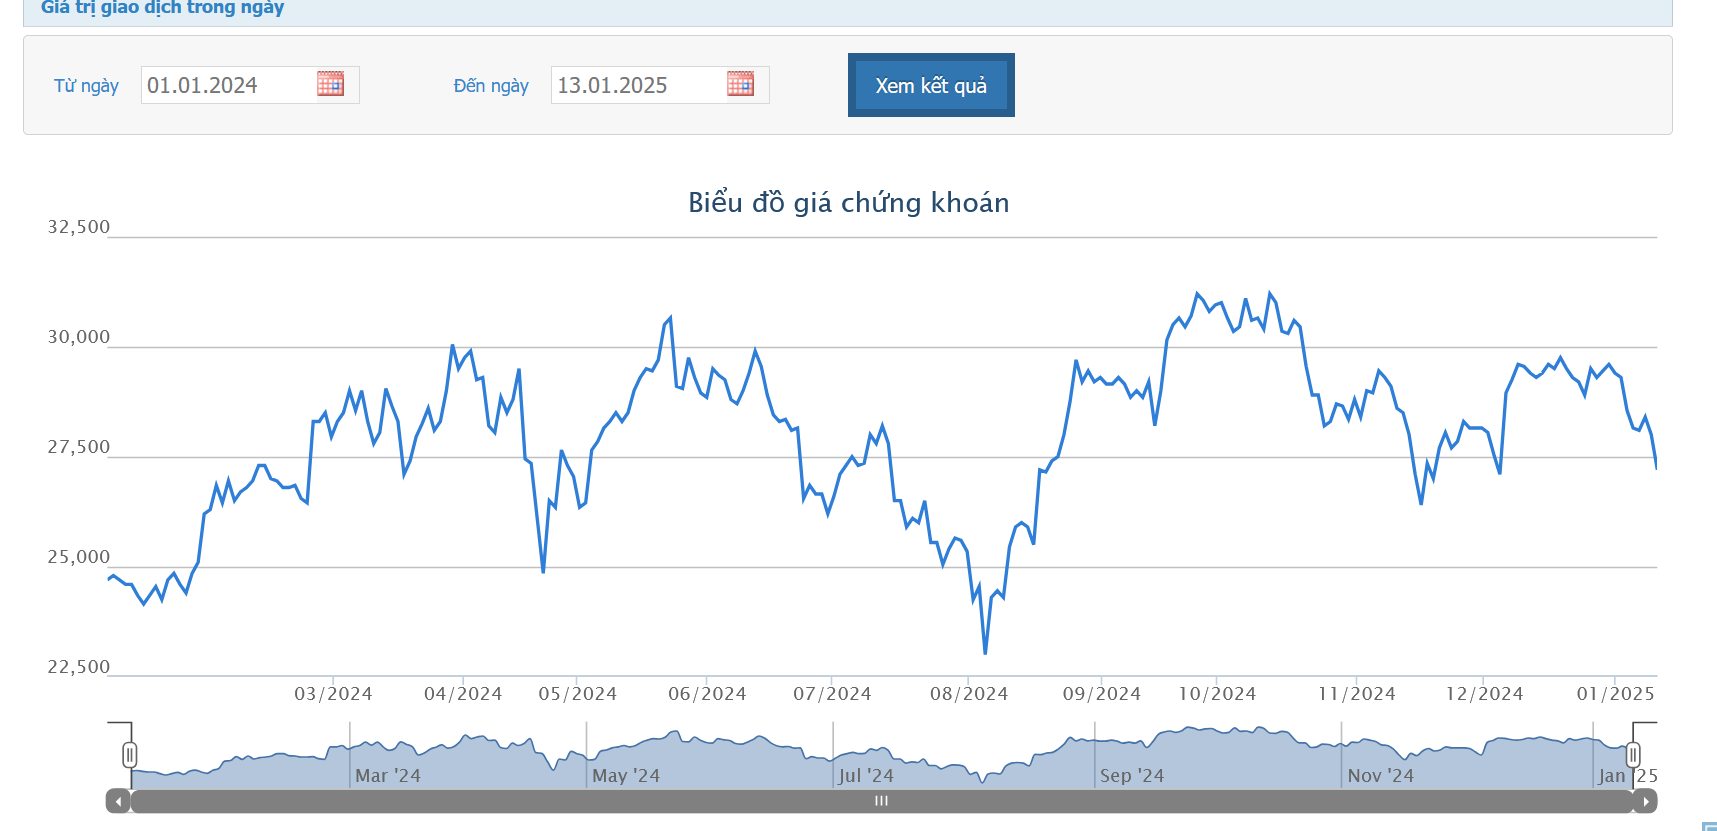This screenshot has width=1717, height=831.
Task: Click the 04/2024 x-axis label
Action: (x=463, y=694)
